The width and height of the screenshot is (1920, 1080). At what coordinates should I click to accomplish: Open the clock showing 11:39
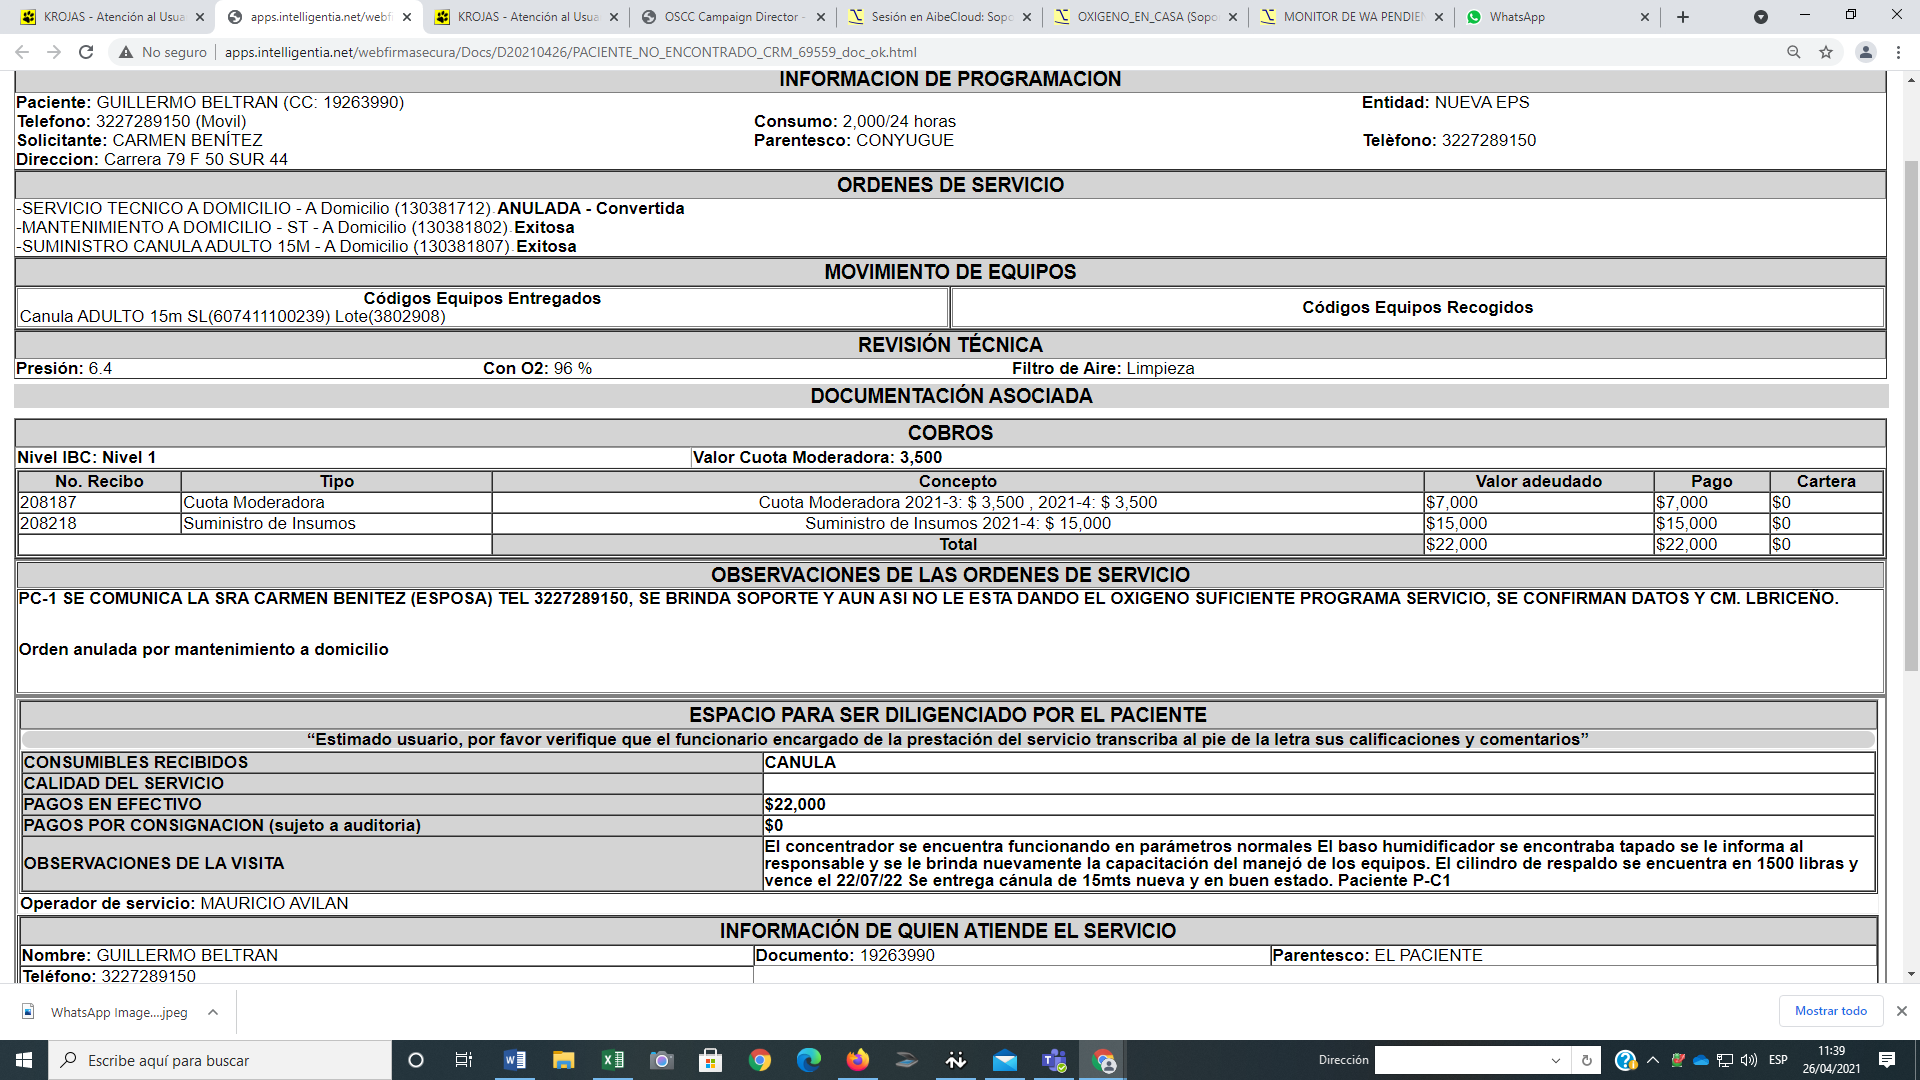pyautogui.click(x=1831, y=1060)
